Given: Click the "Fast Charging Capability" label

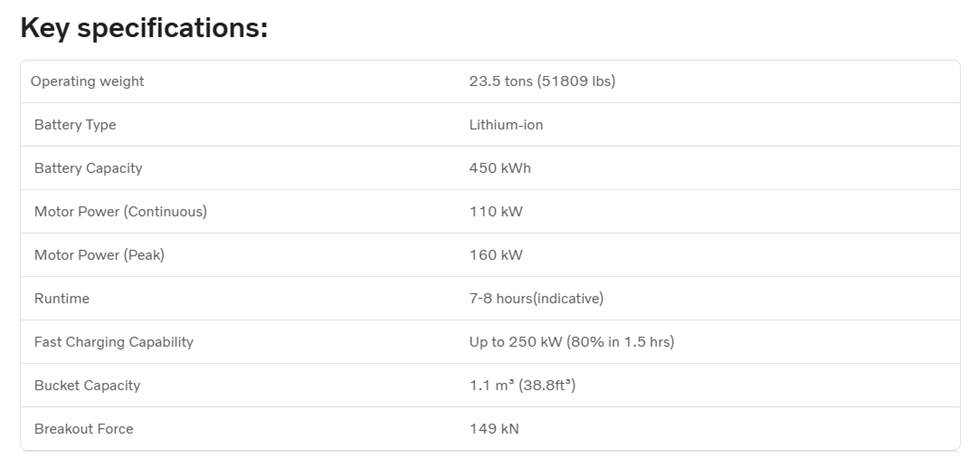Looking at the screenshot, I should click(x=114, y=342).
